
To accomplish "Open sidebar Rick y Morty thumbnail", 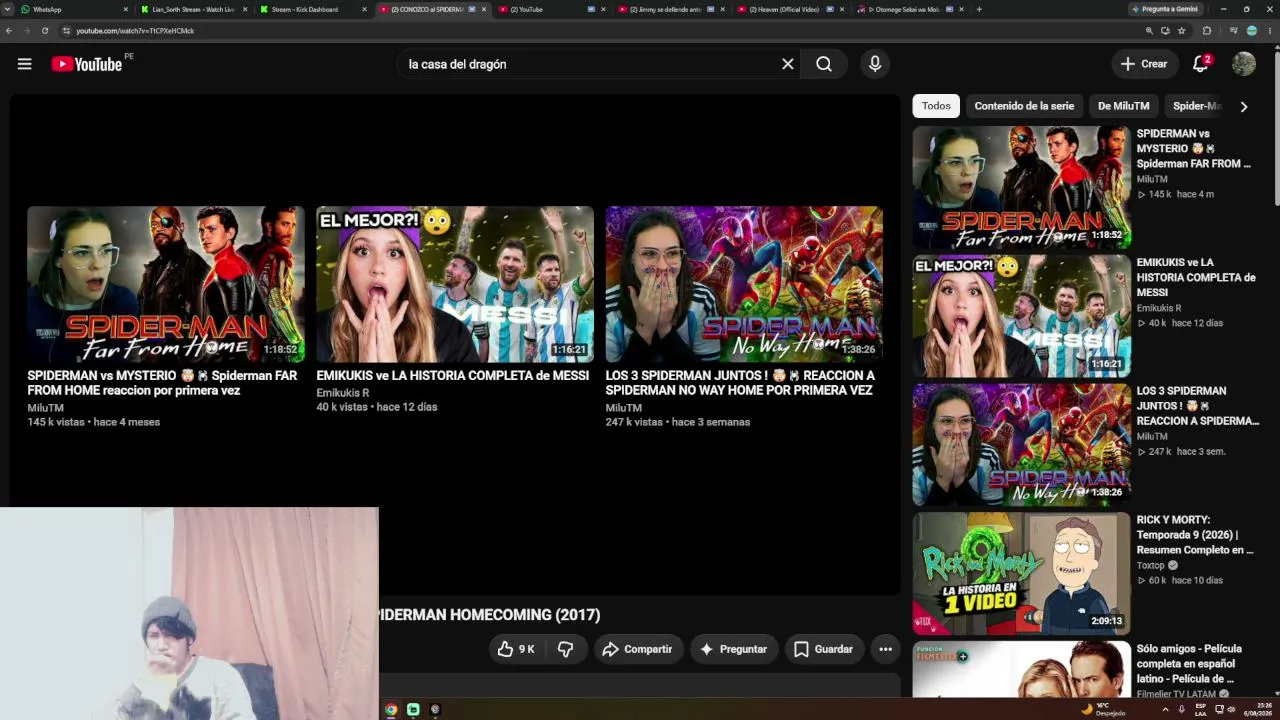I will 1021,574.
